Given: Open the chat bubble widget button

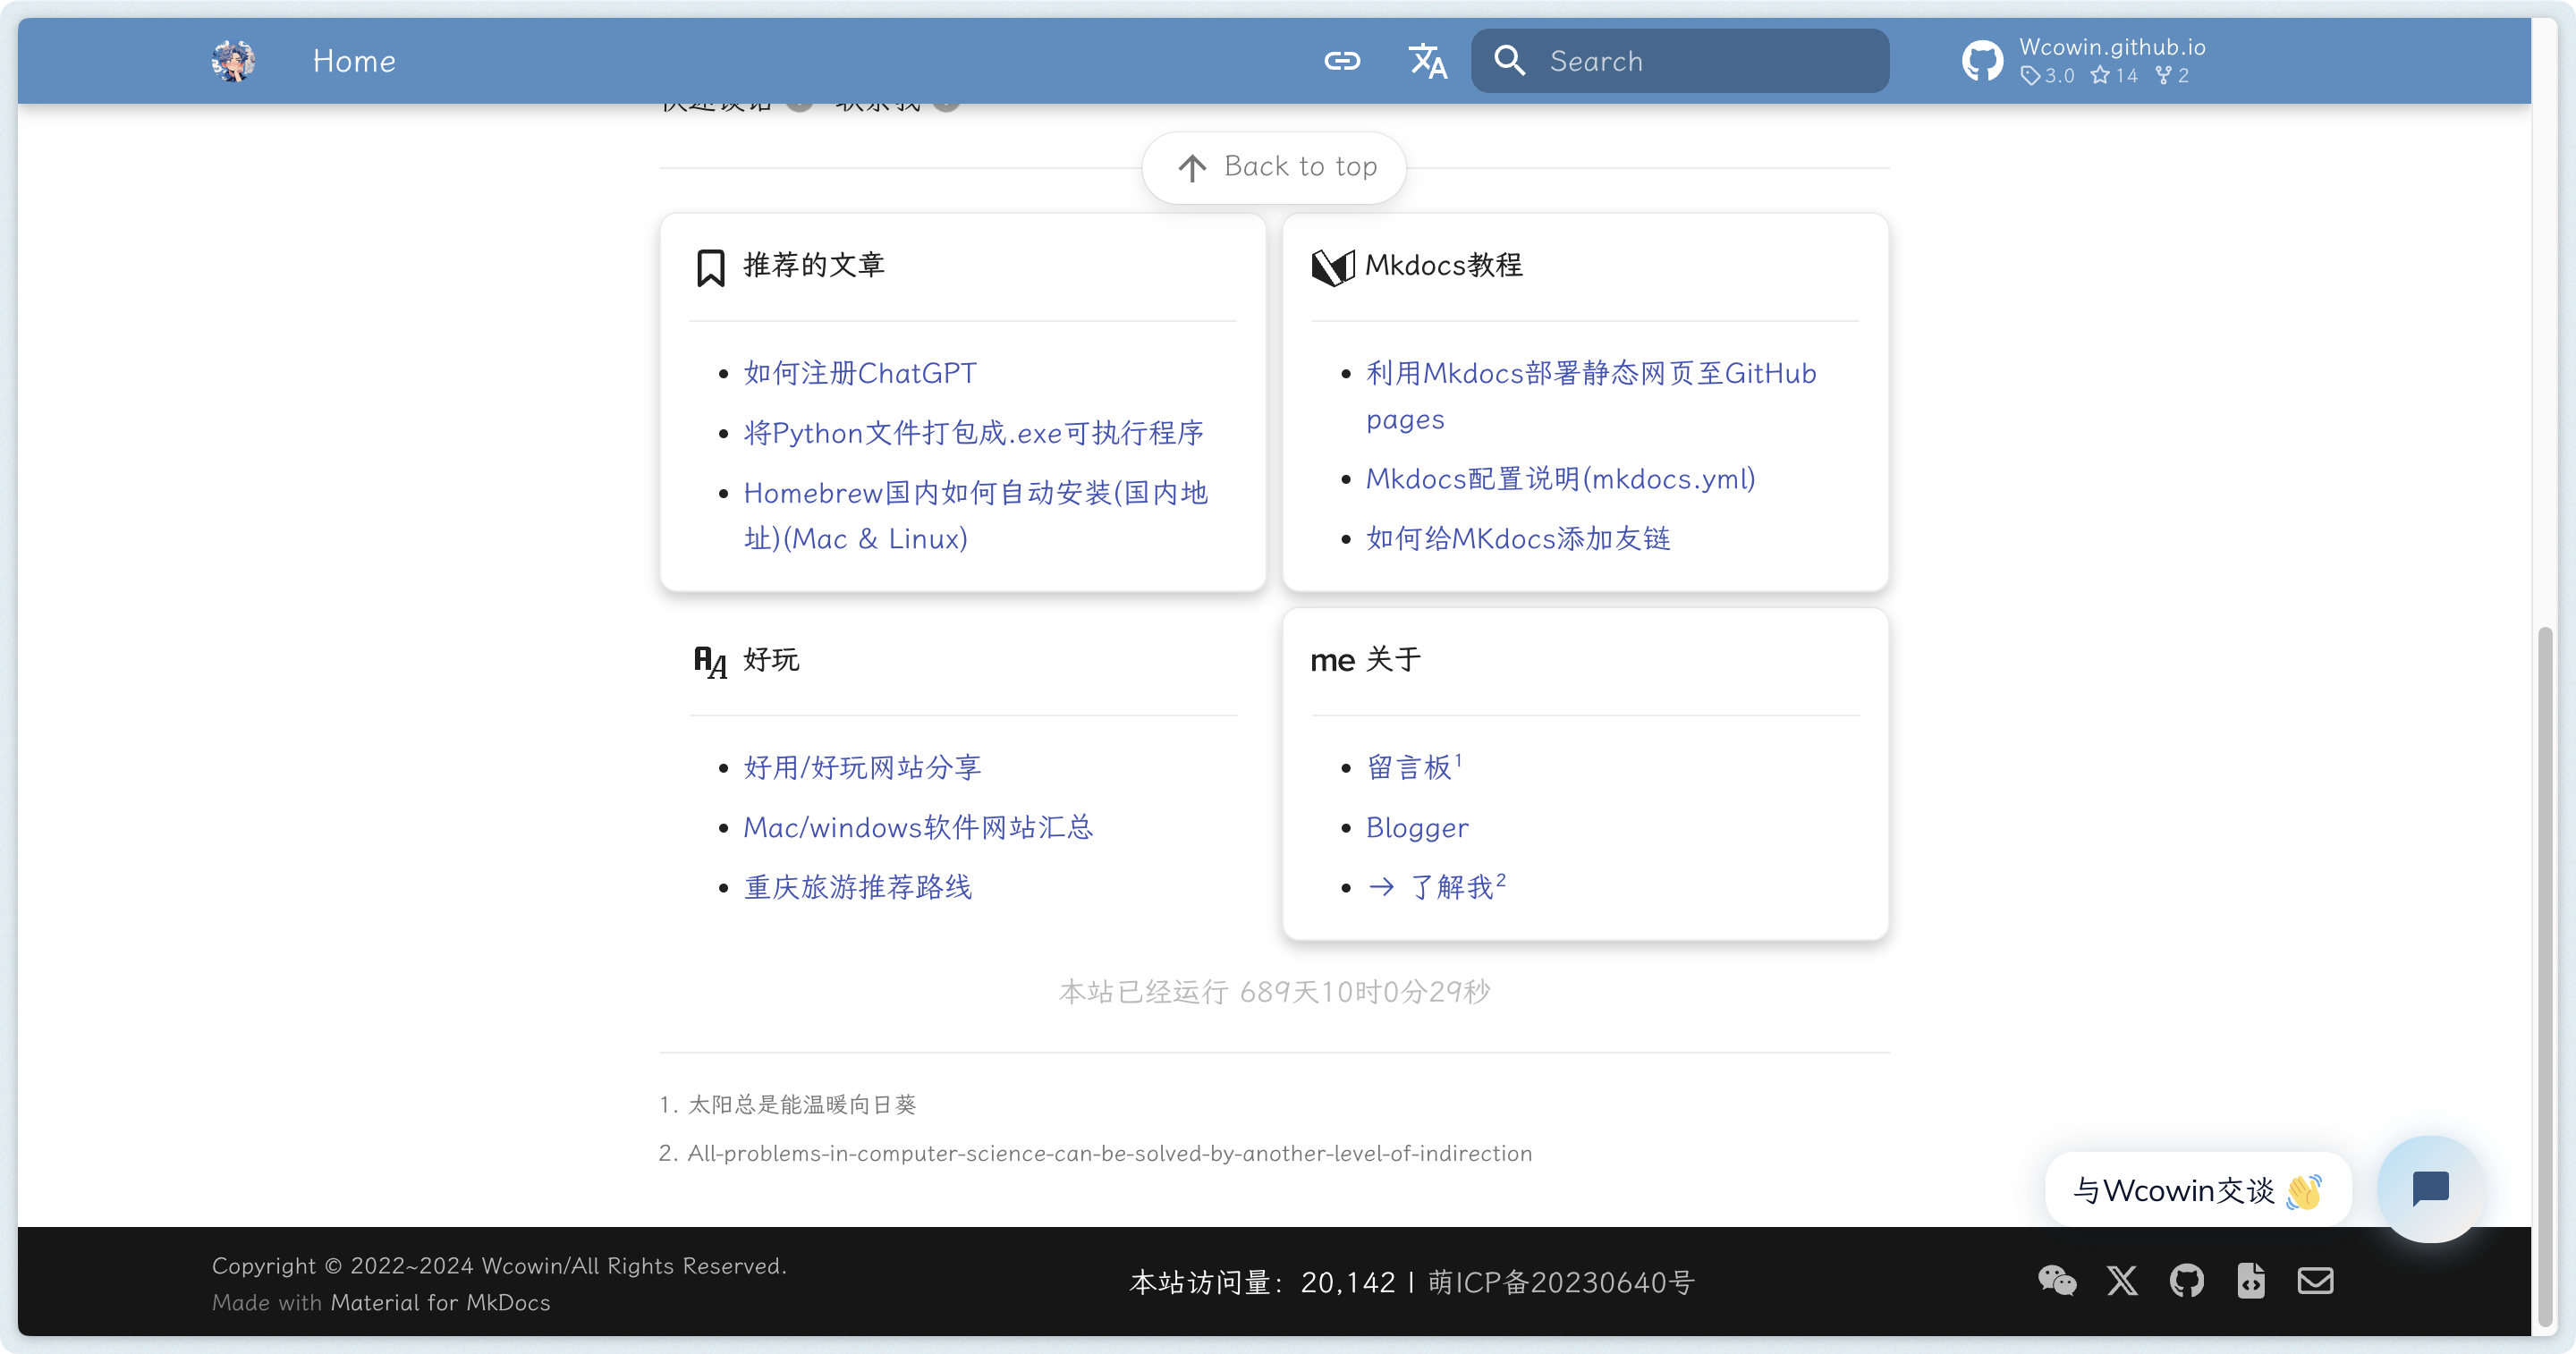Looking at the screenshot, I should tap(2430, 1189).
